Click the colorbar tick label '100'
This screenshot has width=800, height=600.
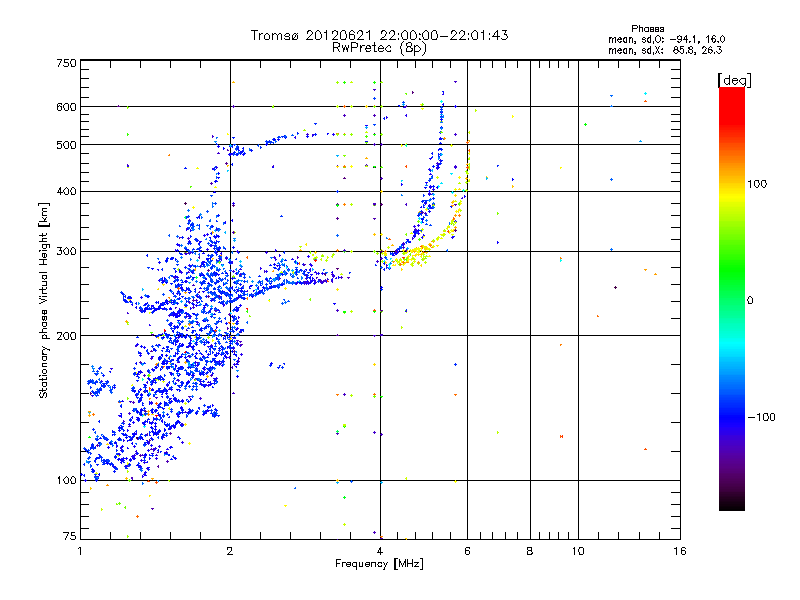point(757,184)
